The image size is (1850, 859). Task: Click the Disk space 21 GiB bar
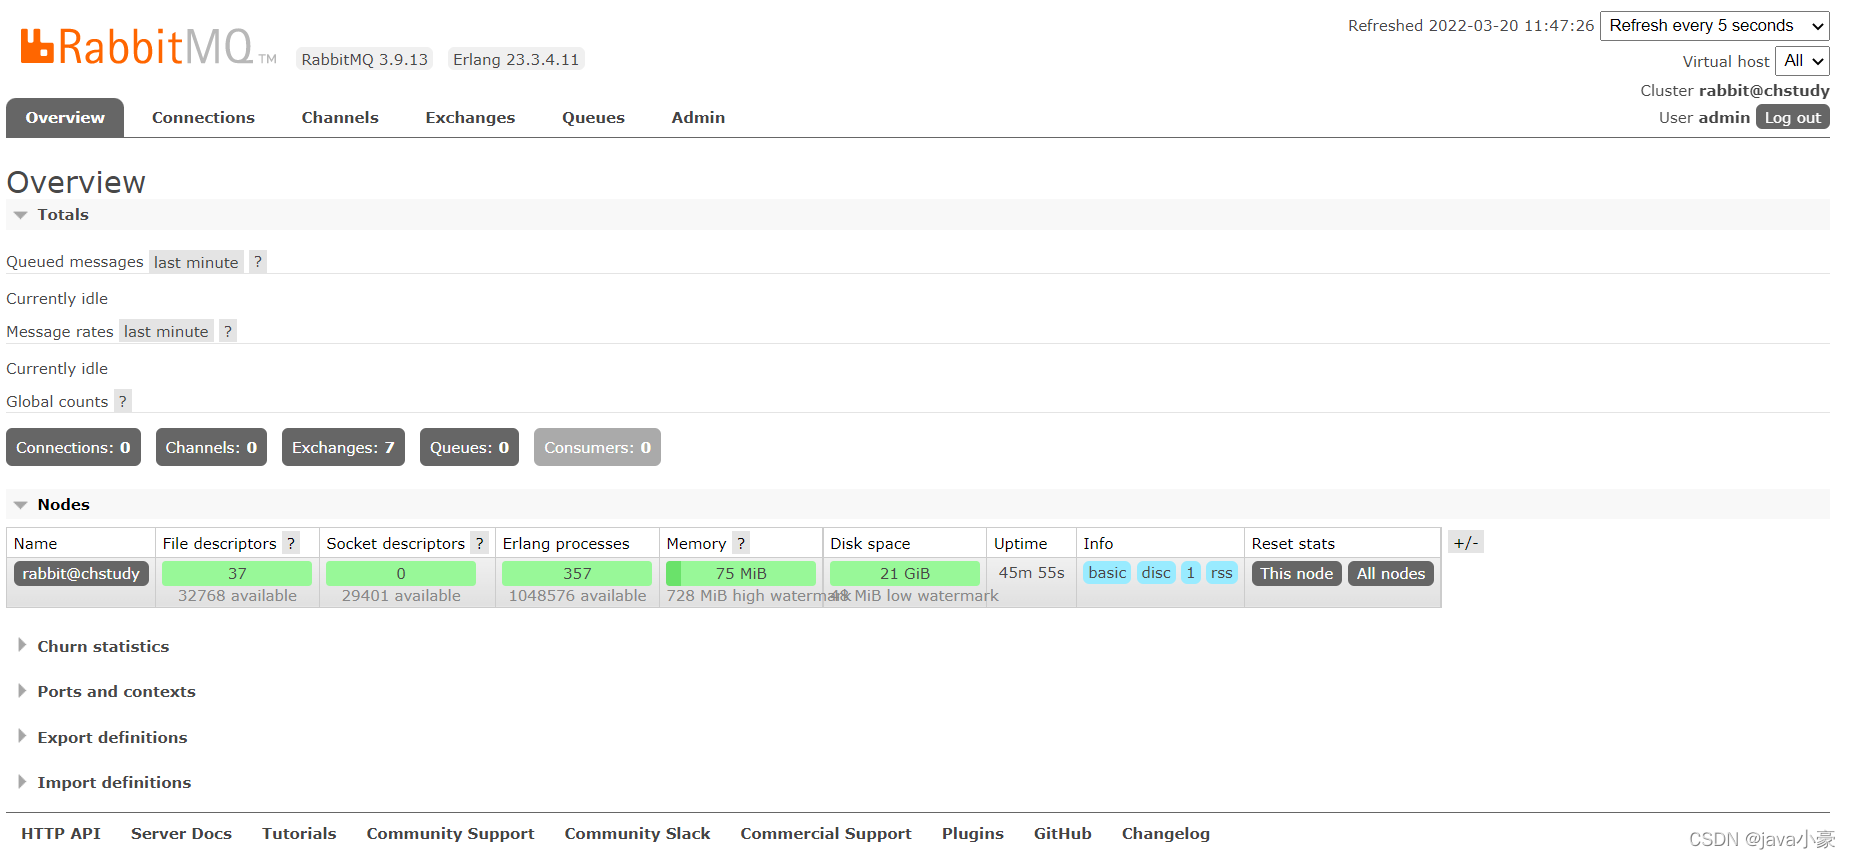905,573
